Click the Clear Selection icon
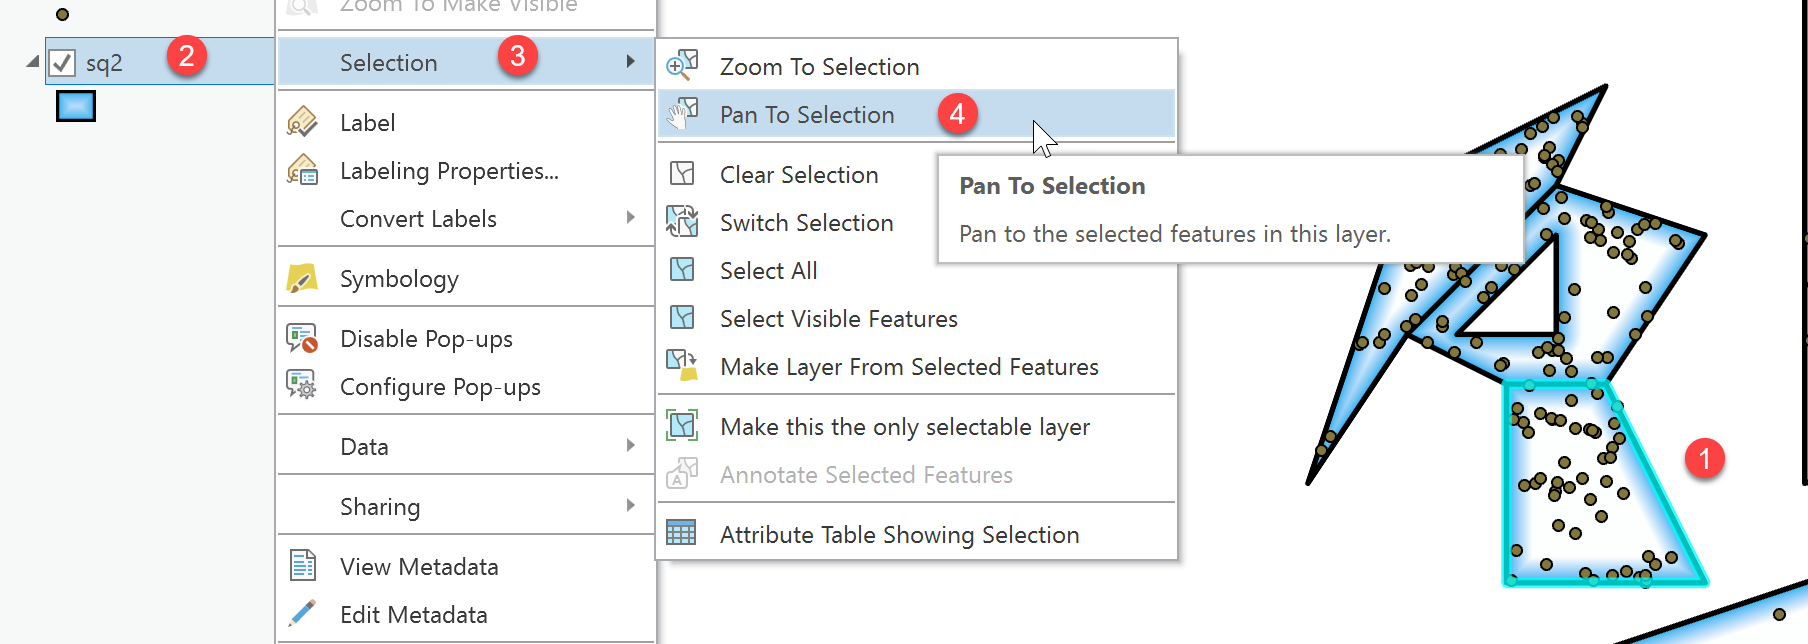This screenshot has width=1808, height=644. tap(683, 173)
